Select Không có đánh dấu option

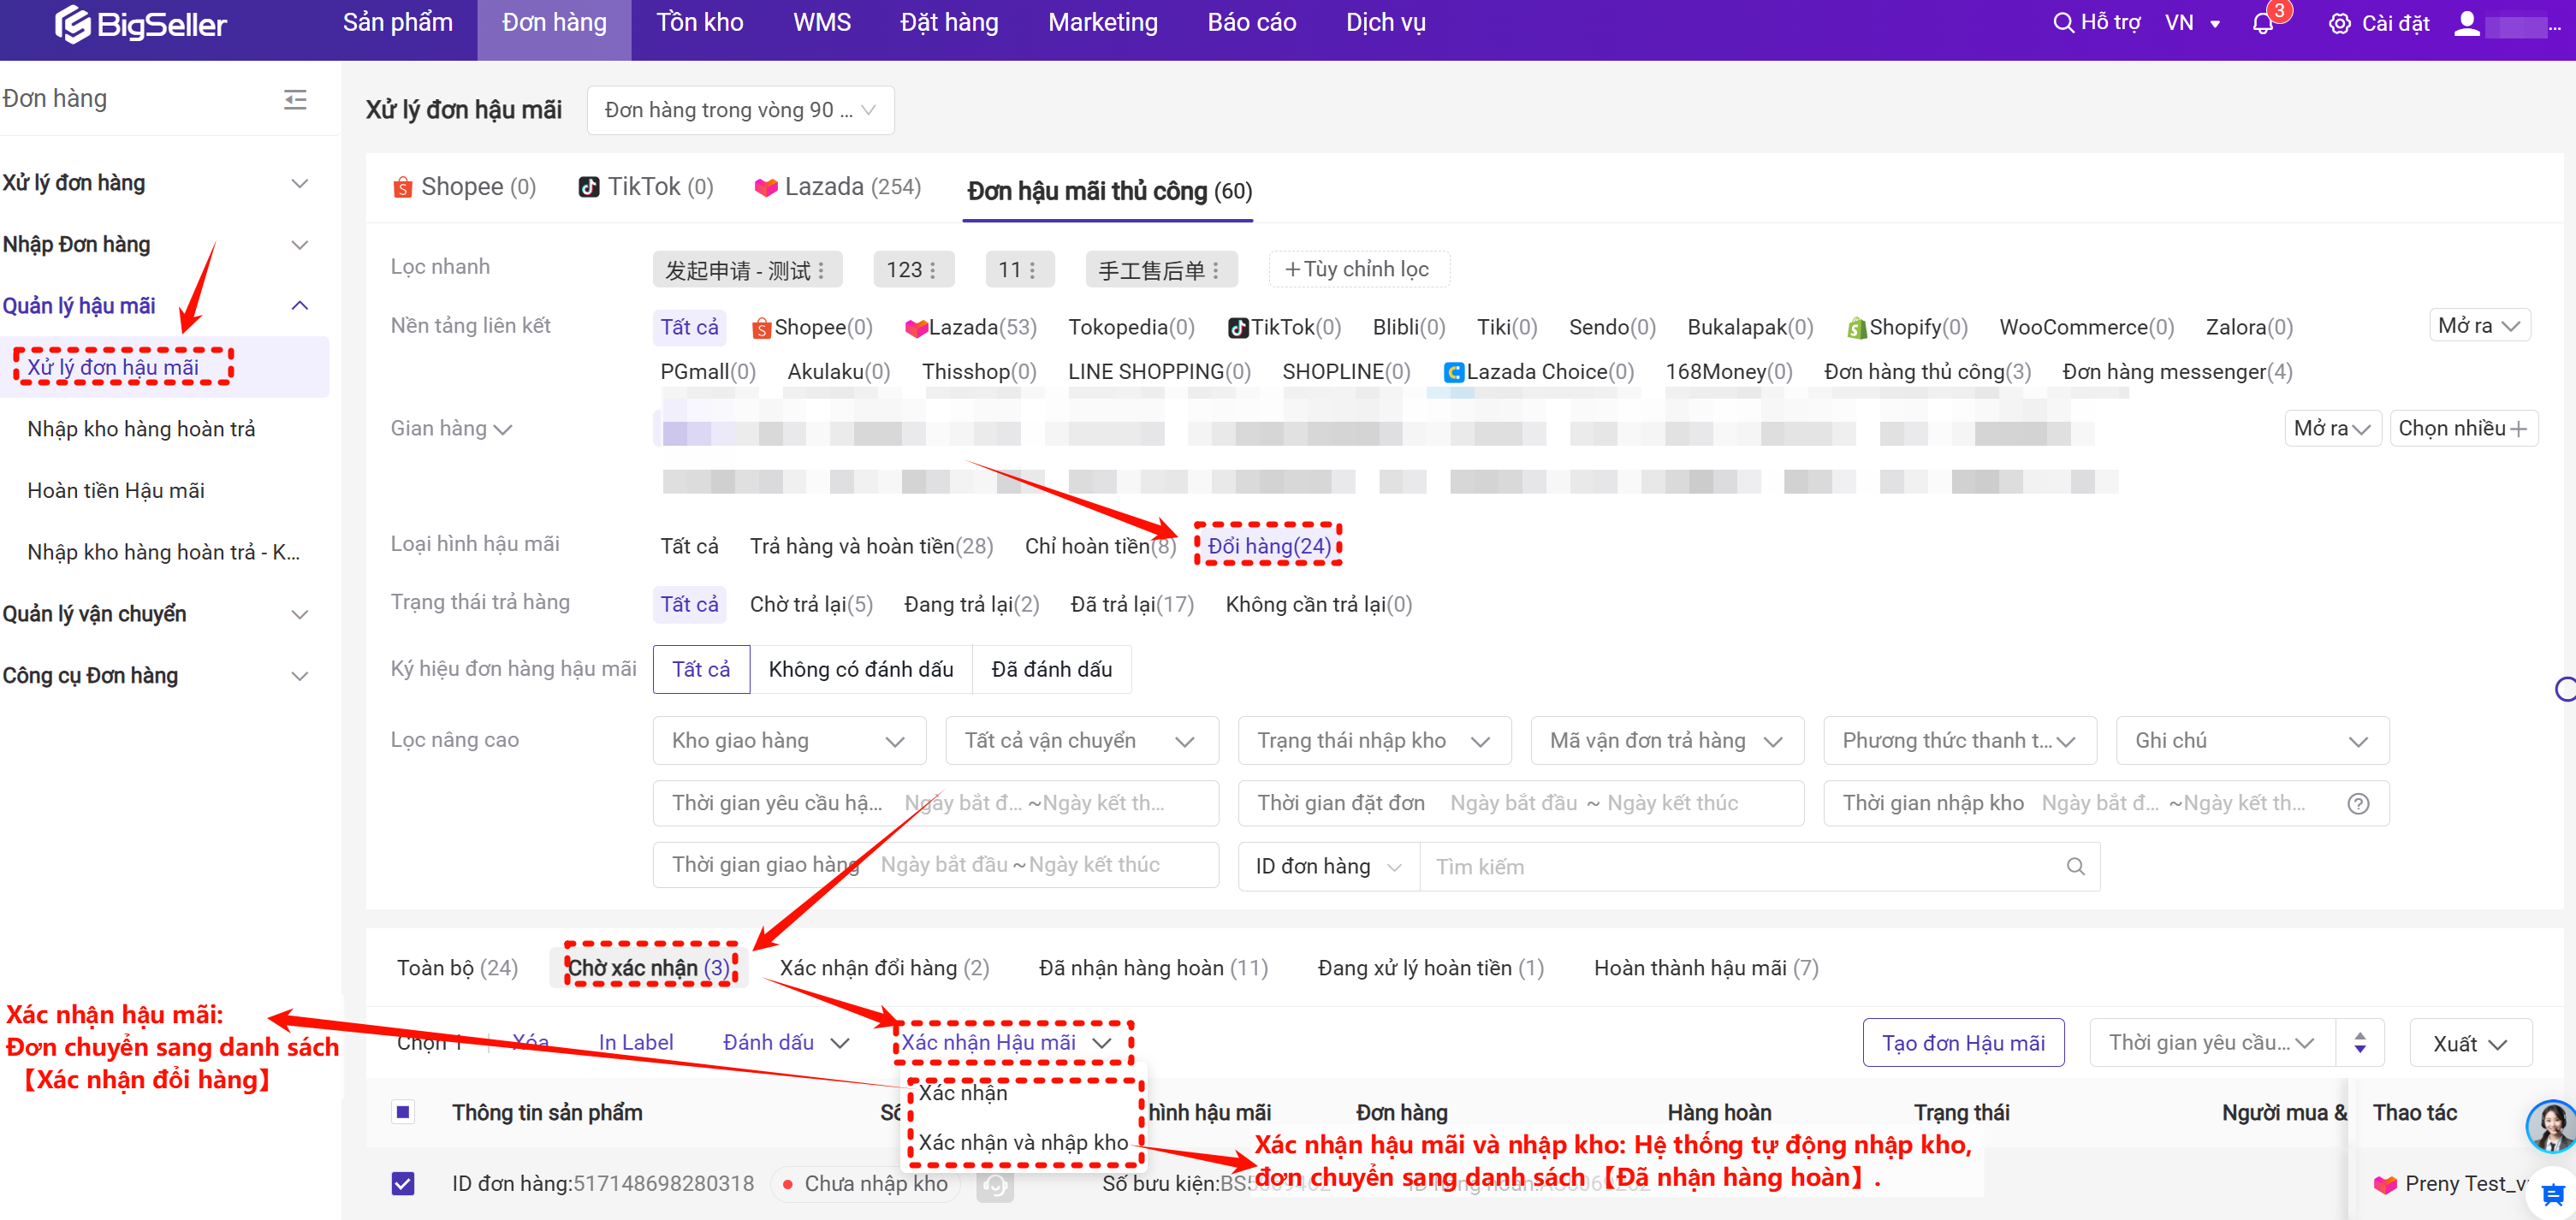[x=860, y=669]
